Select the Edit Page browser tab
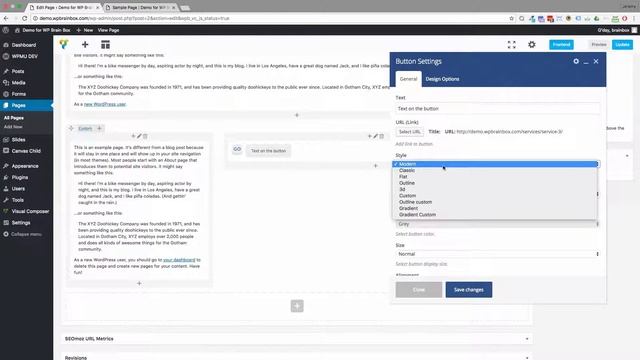This screenshot has width=640, height=360. (64, 7)
